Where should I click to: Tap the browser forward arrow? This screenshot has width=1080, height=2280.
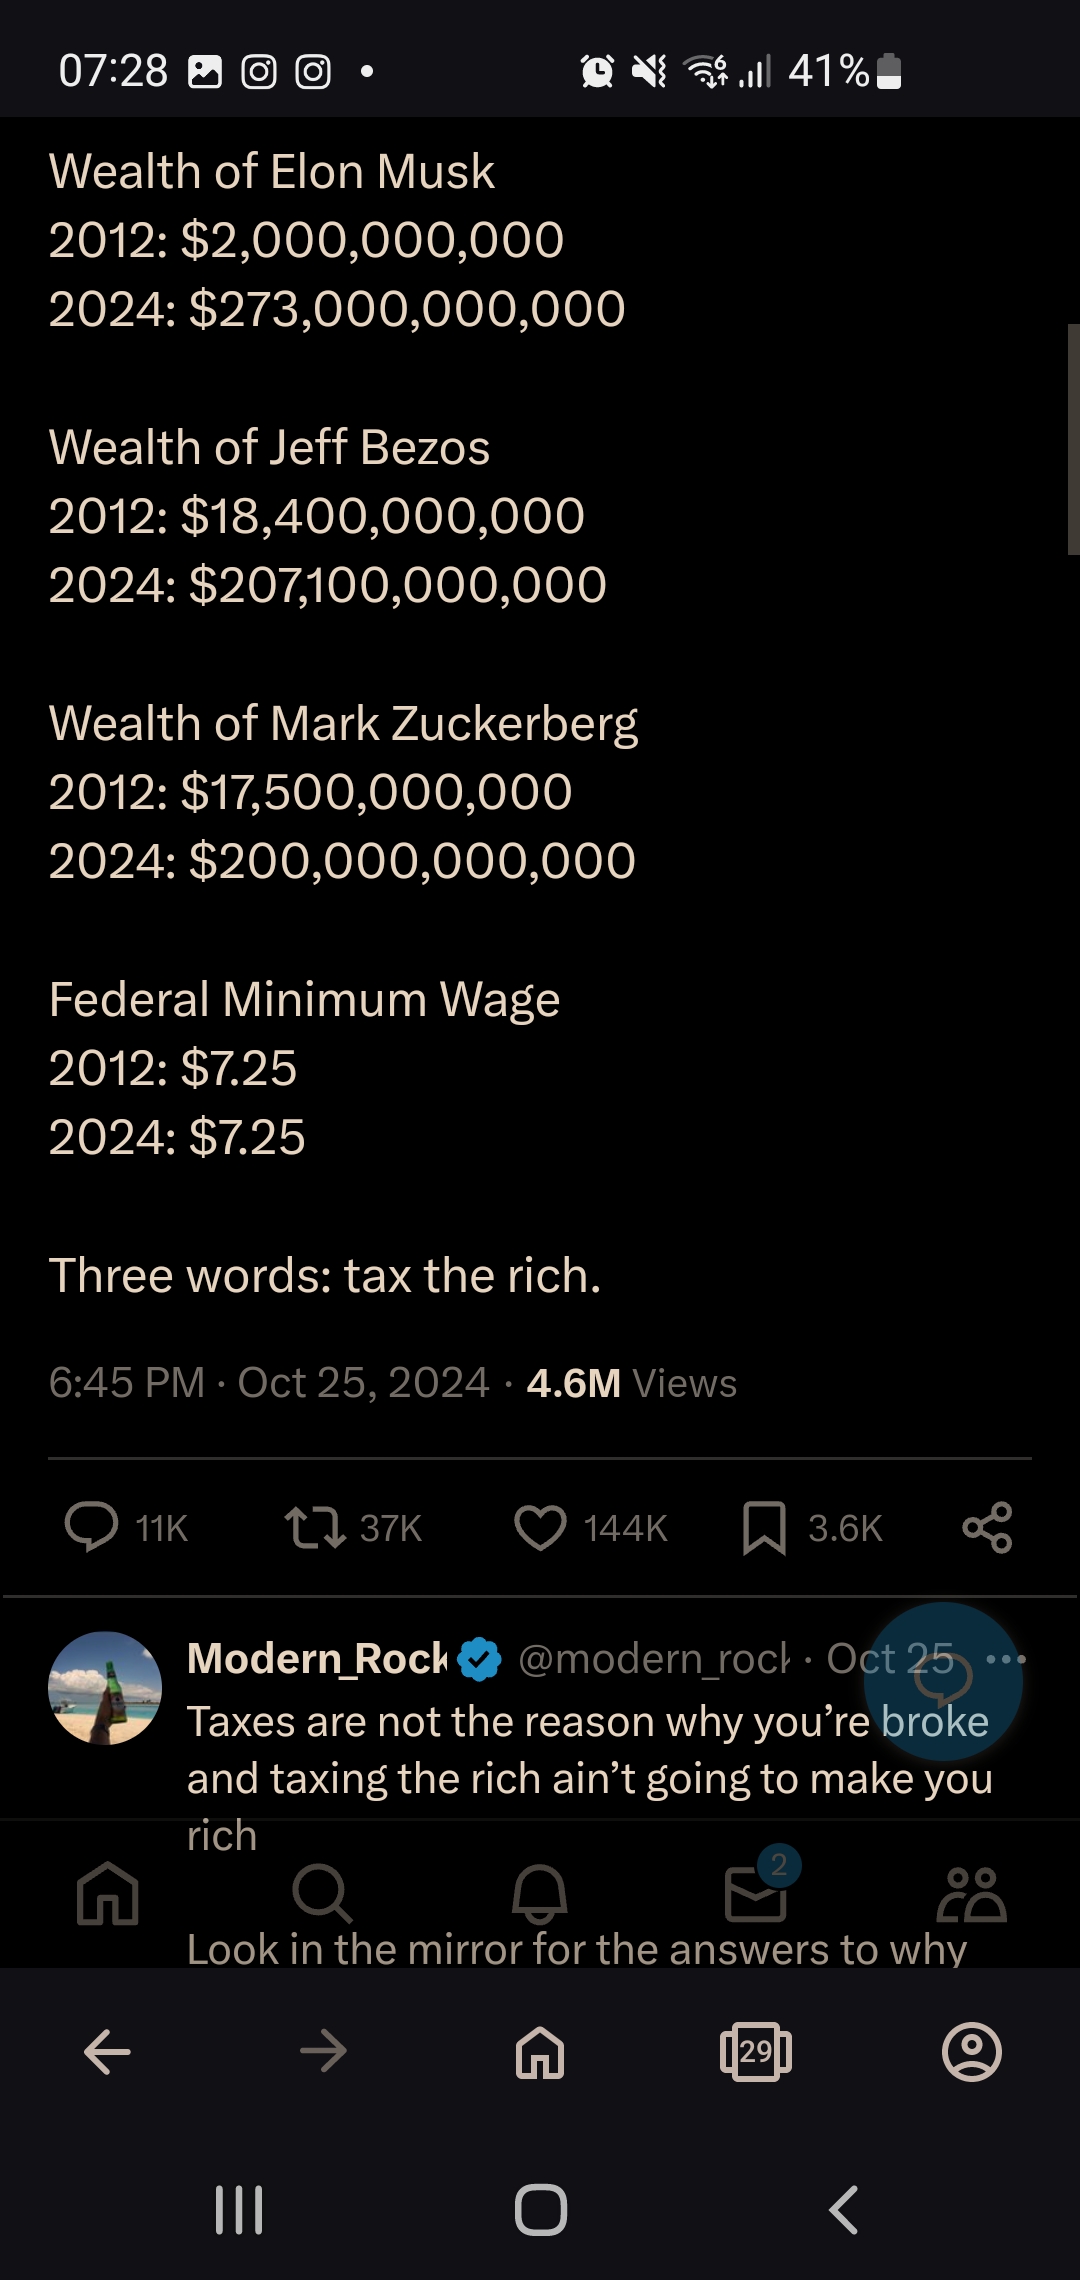pyautogui.click(x=323, y=2052)
